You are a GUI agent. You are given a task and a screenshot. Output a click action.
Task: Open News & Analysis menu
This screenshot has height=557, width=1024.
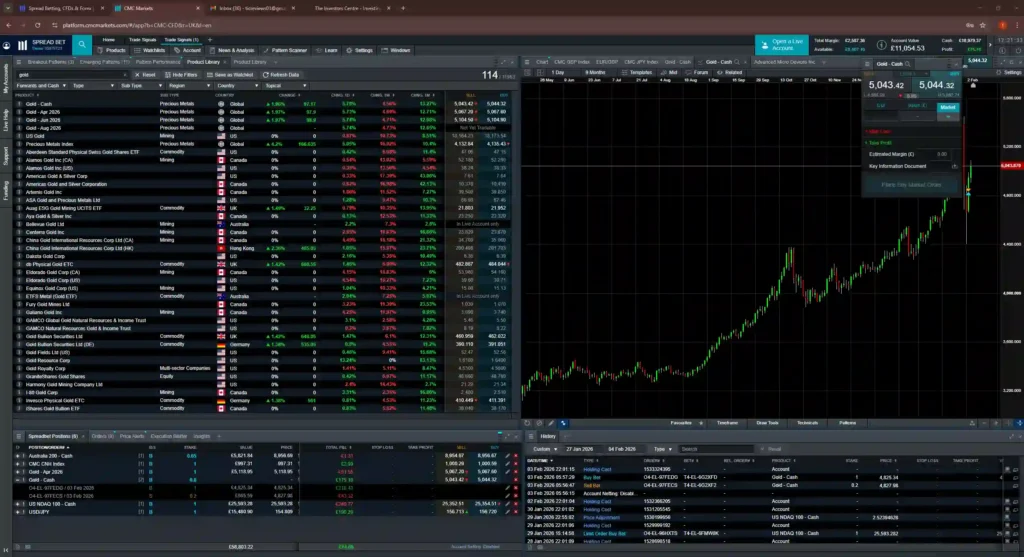[232, 50]
